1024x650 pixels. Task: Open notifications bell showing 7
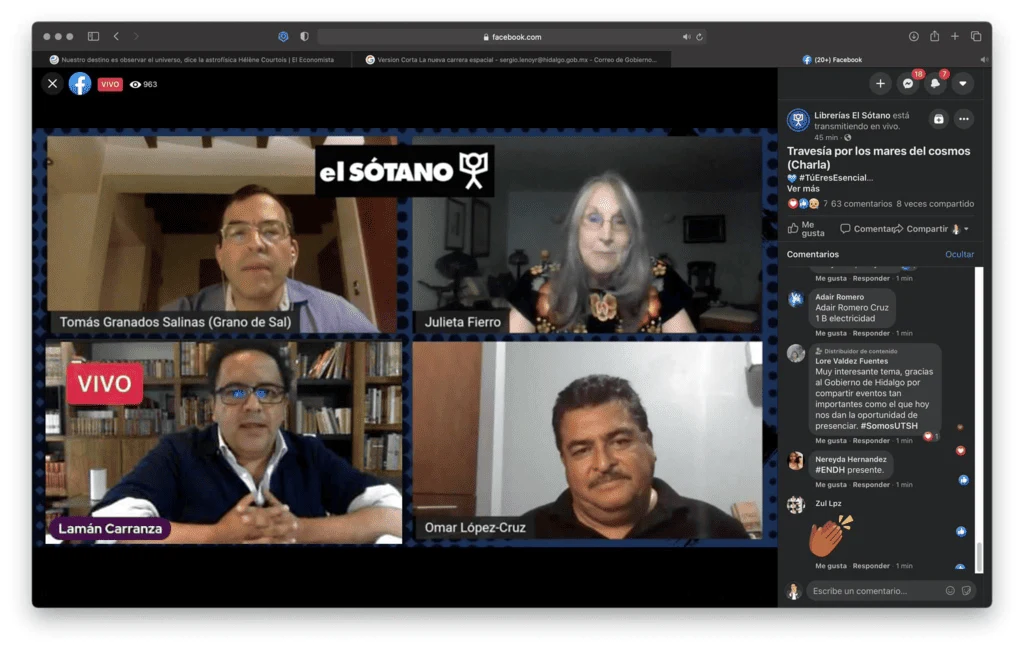(935, 84)
